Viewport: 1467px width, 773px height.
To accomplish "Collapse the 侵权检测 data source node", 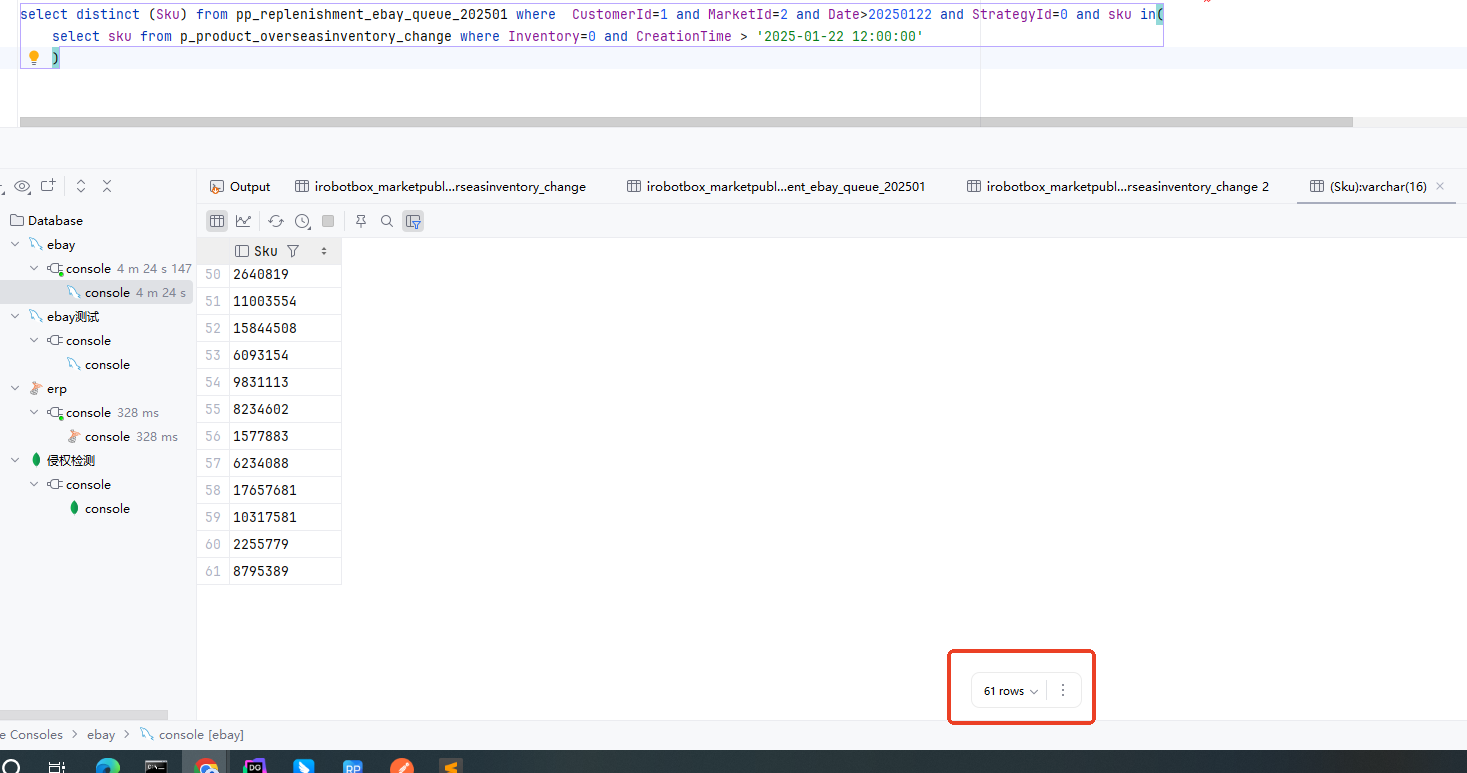I will pos(15,460).
